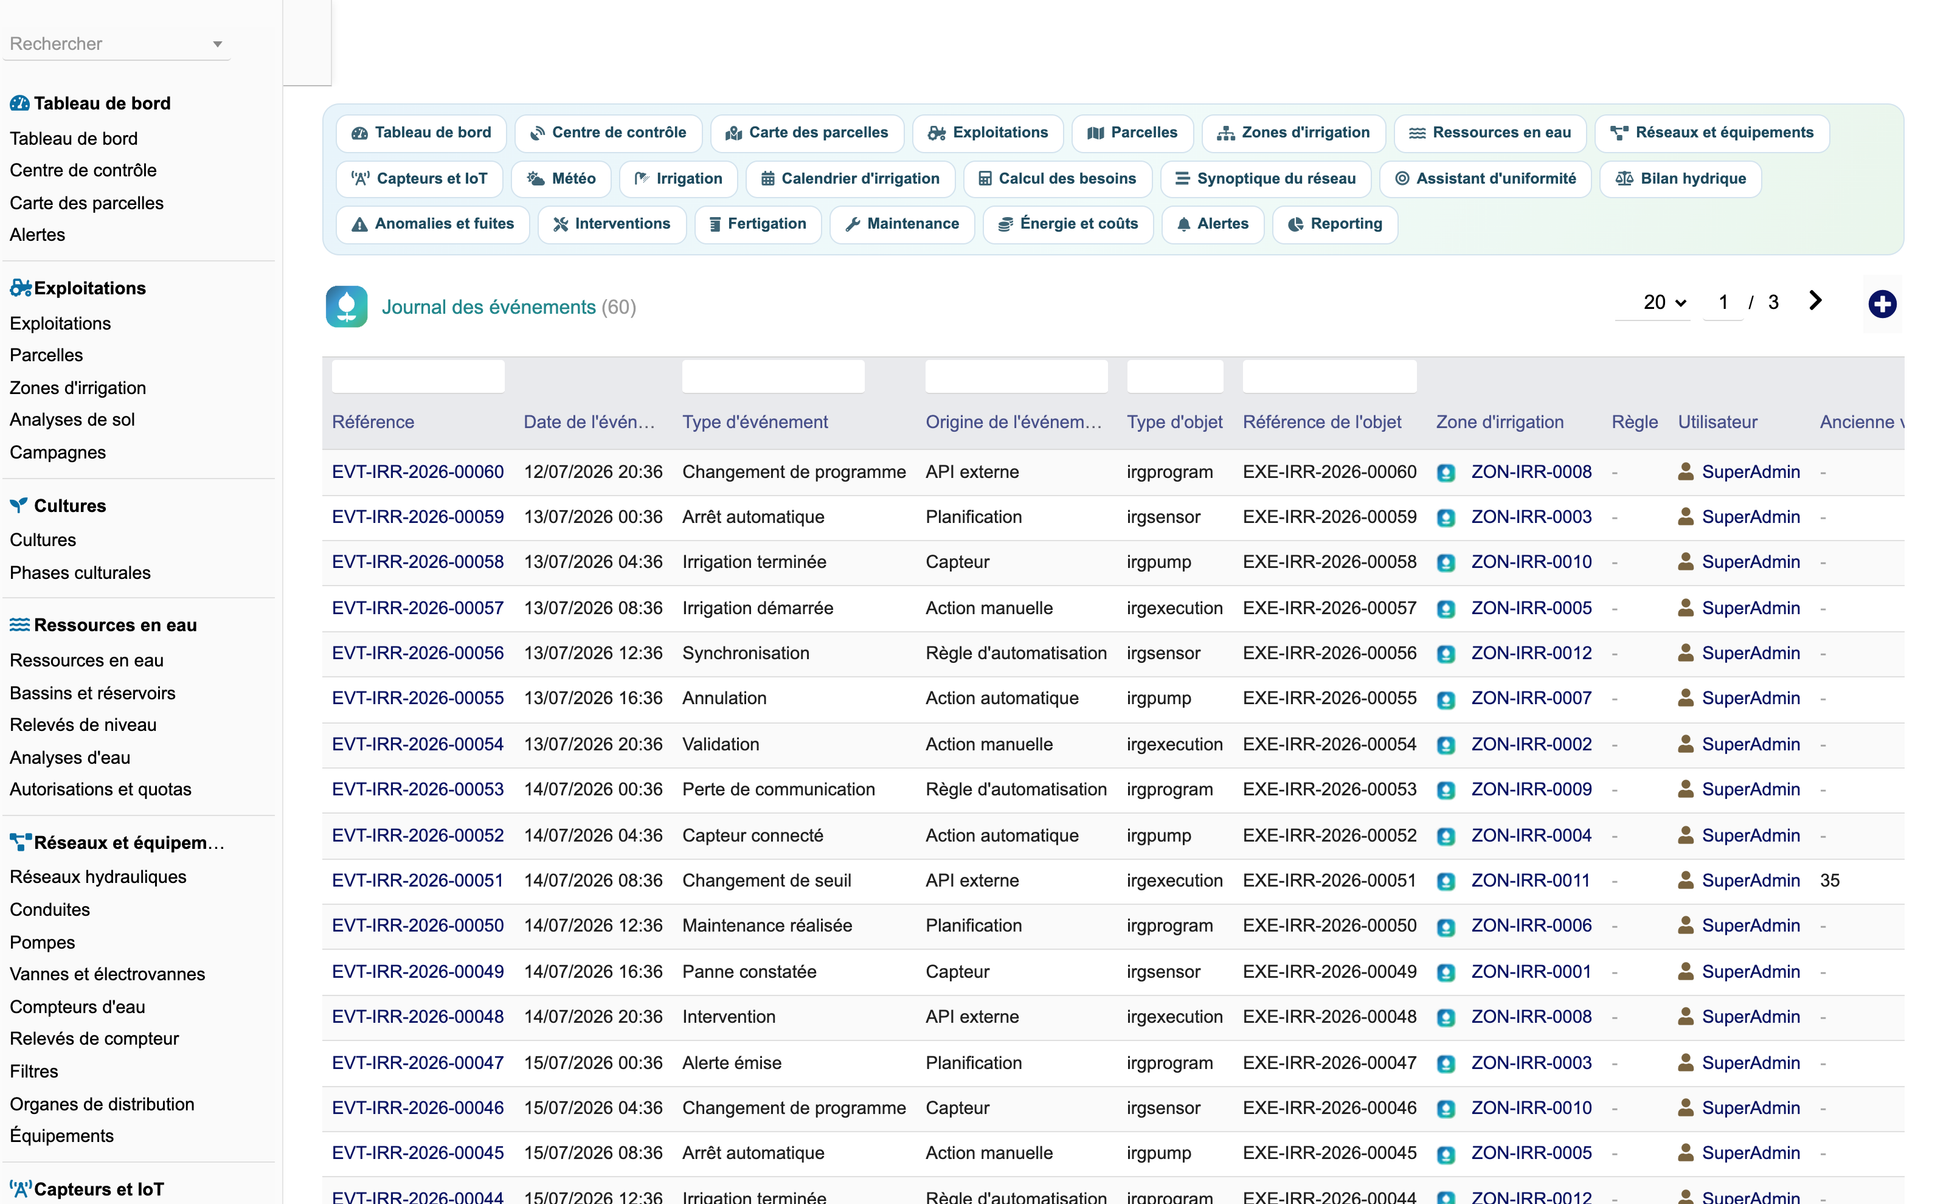Viewport: 1946px width, 1204px height.
Task: Open sidebar Compteurs d'eau
Action: 77,1007
